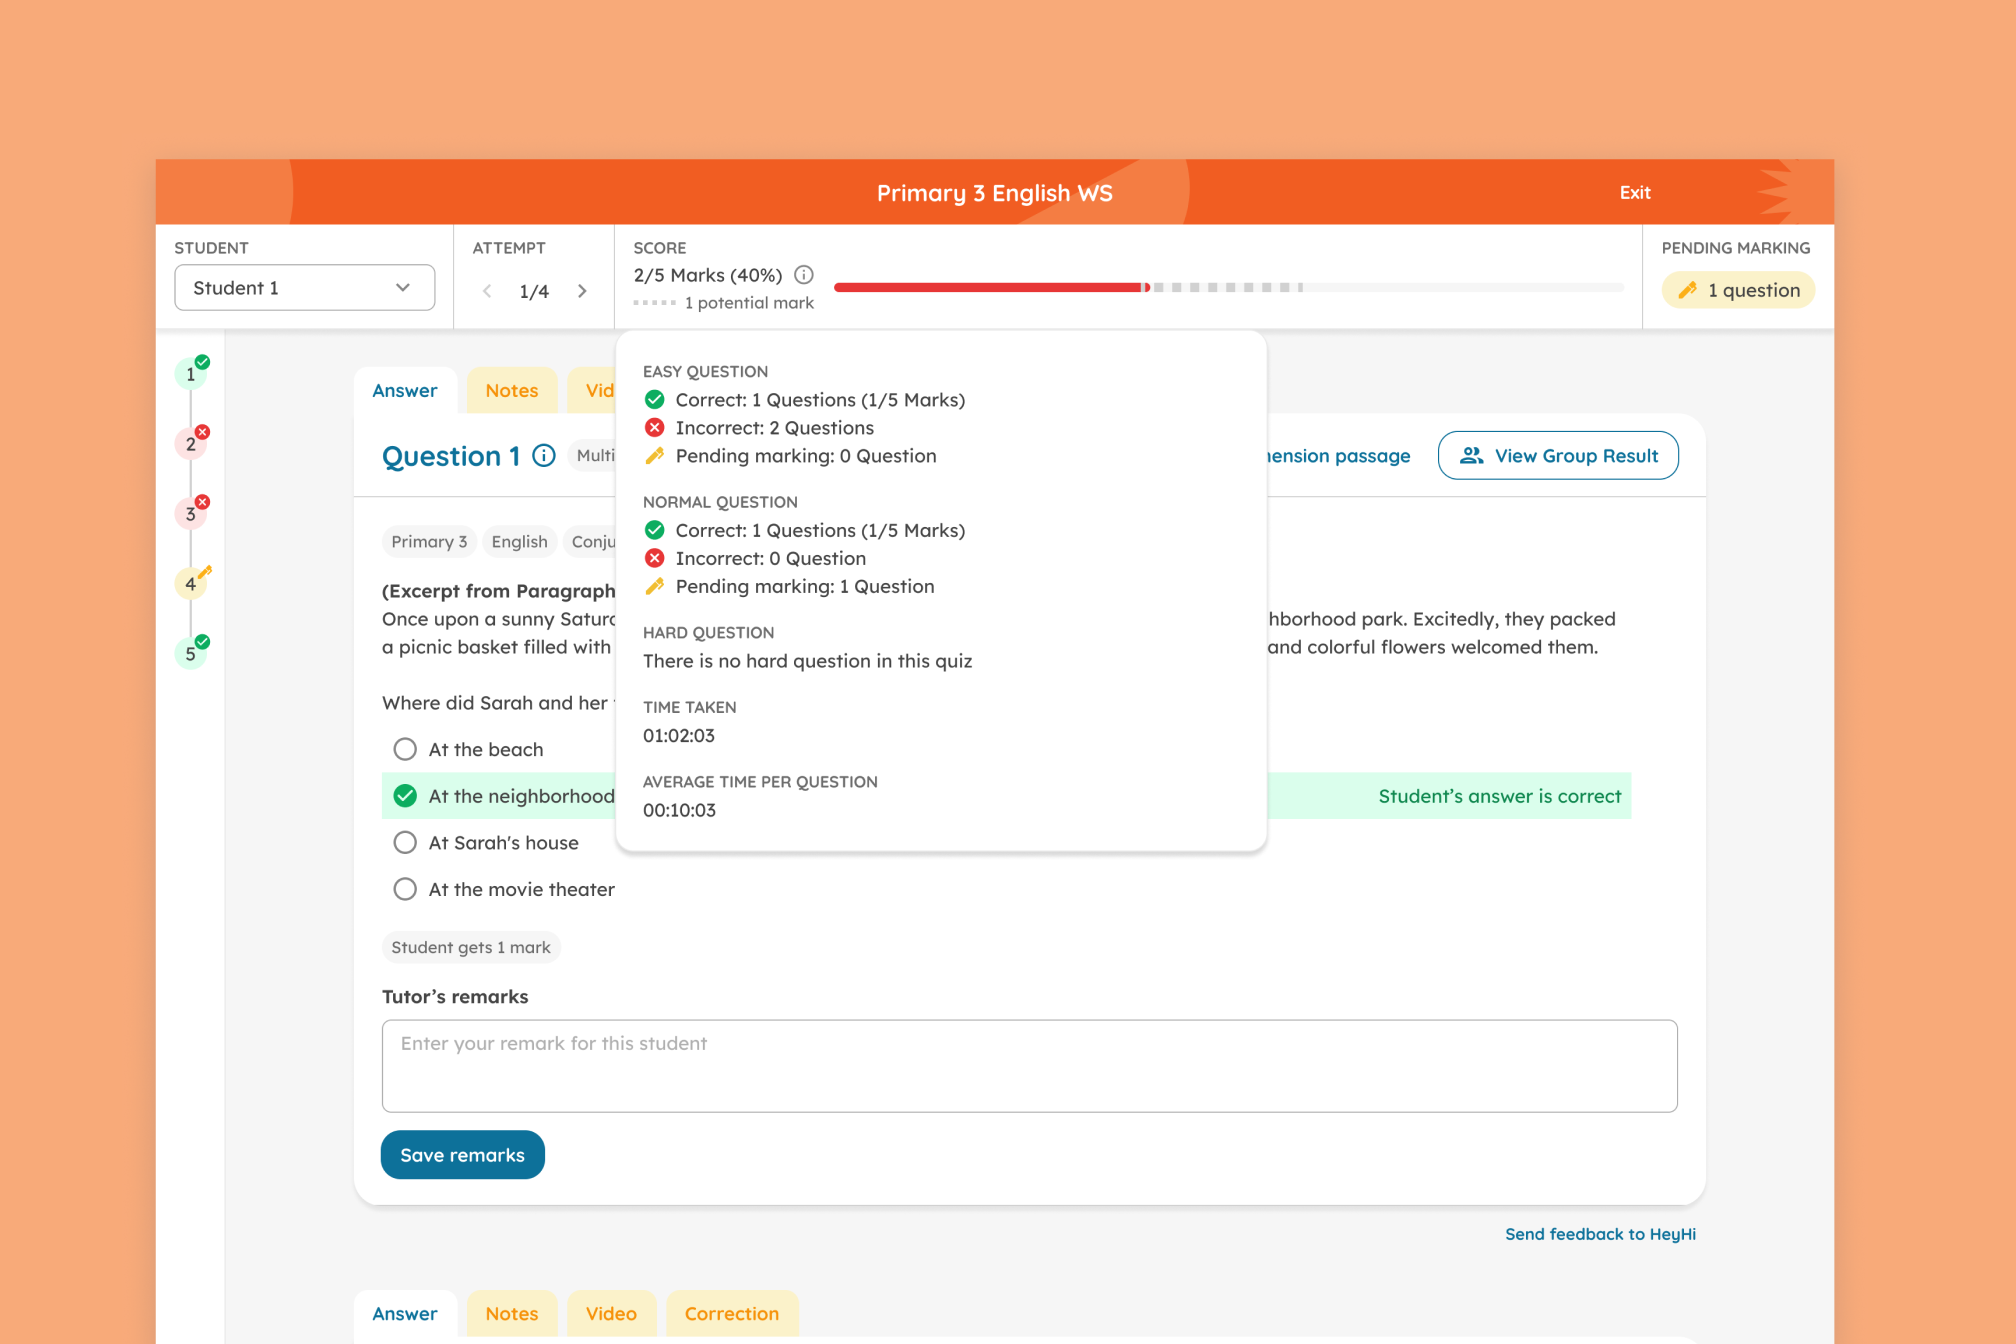Select the 'At the beach' option

click(x=405, y=749)
